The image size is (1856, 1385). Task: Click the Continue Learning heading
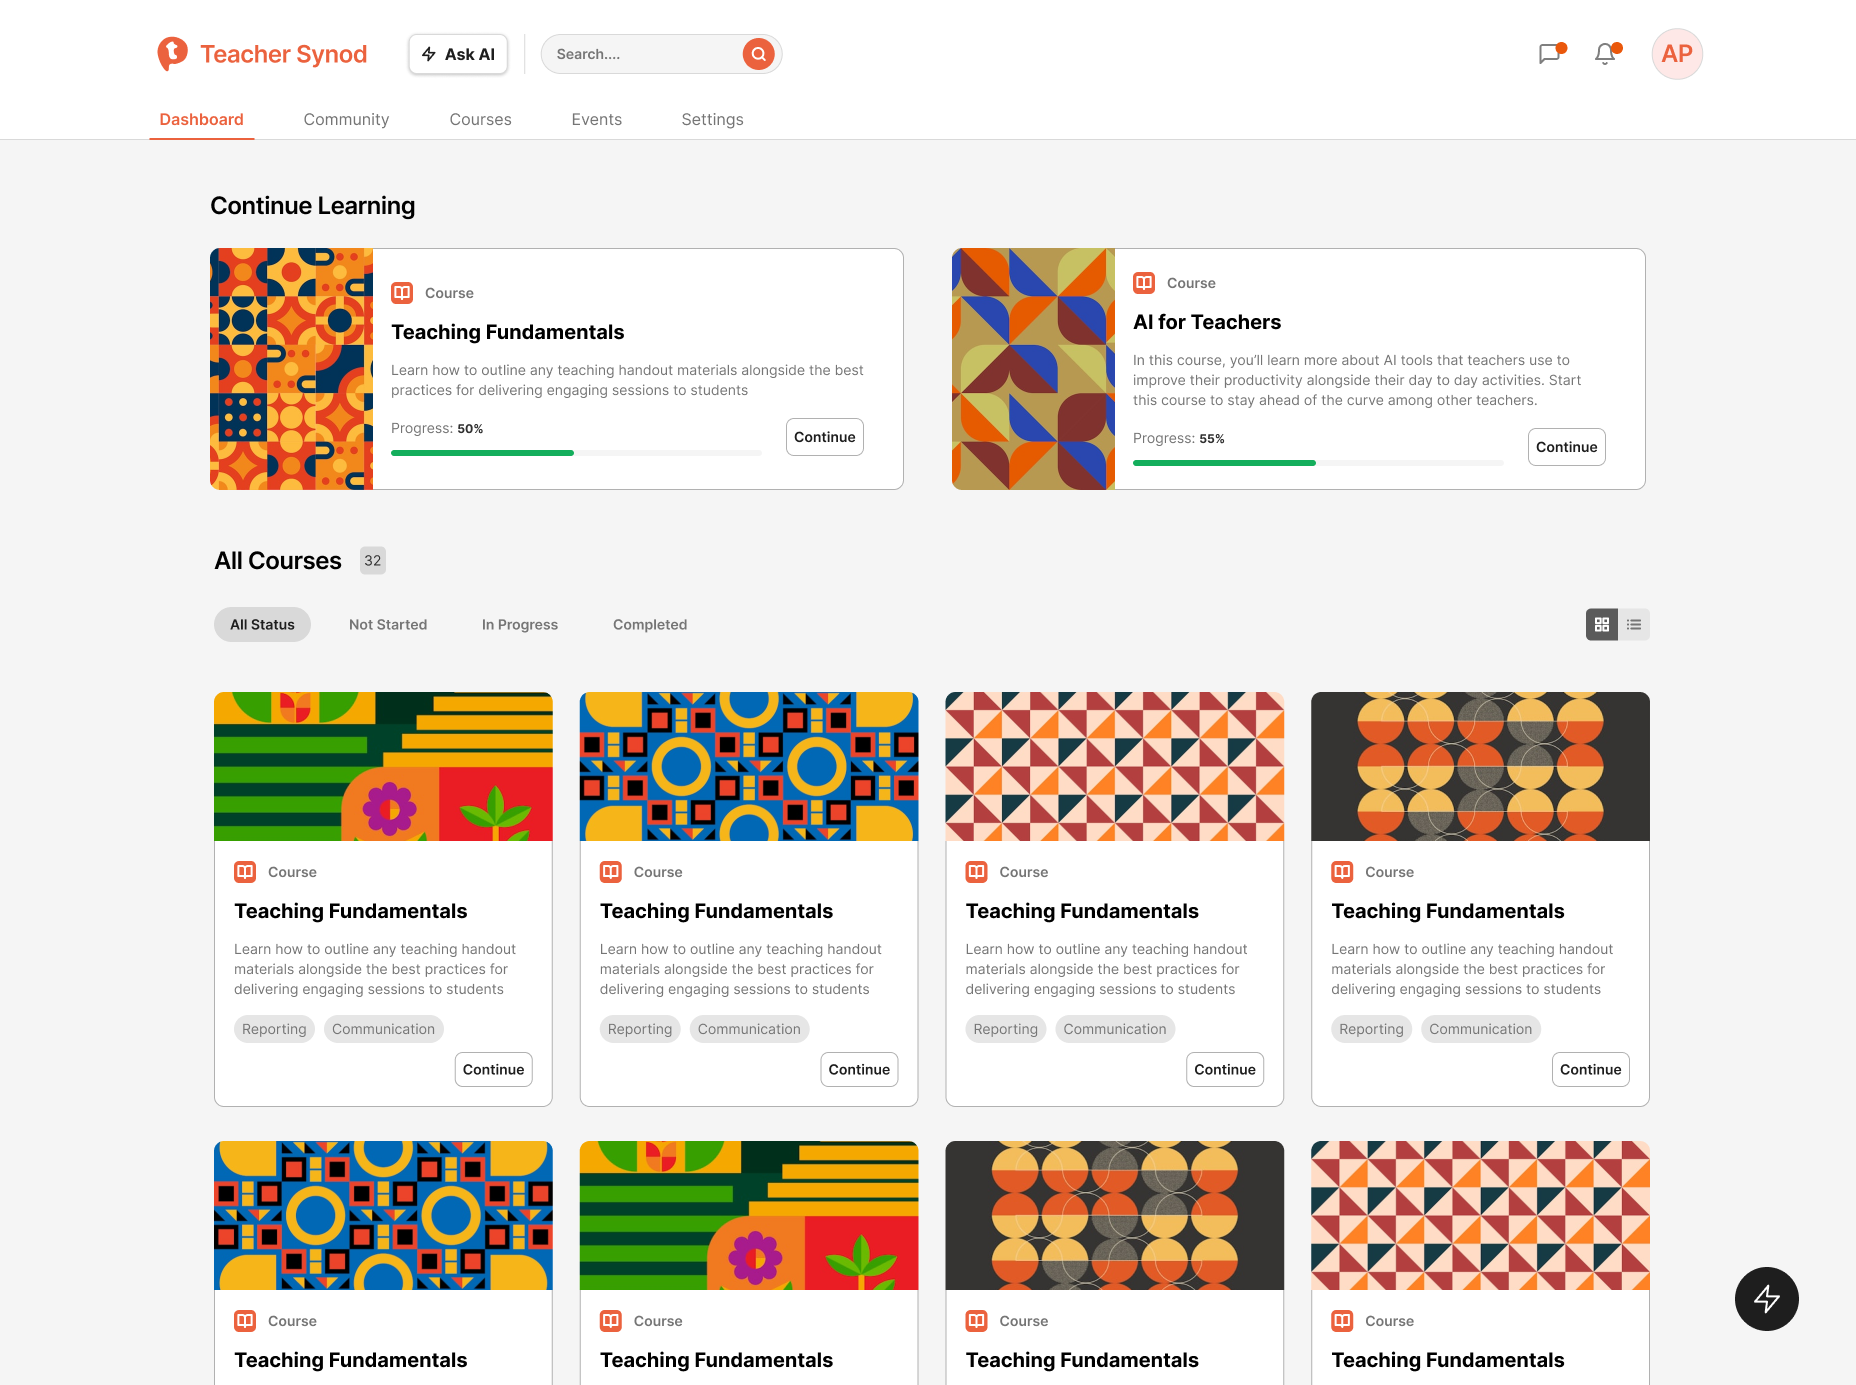click(x=313, y=206)
